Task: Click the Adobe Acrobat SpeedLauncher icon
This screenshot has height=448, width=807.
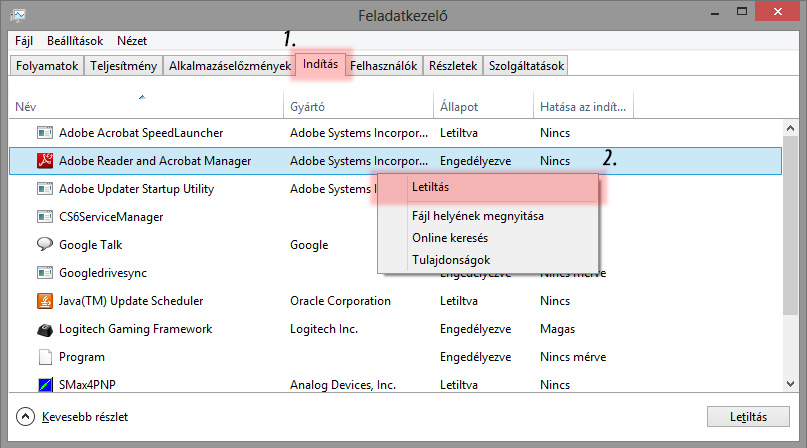Action: pyautogui.click(x=44, y=132)
